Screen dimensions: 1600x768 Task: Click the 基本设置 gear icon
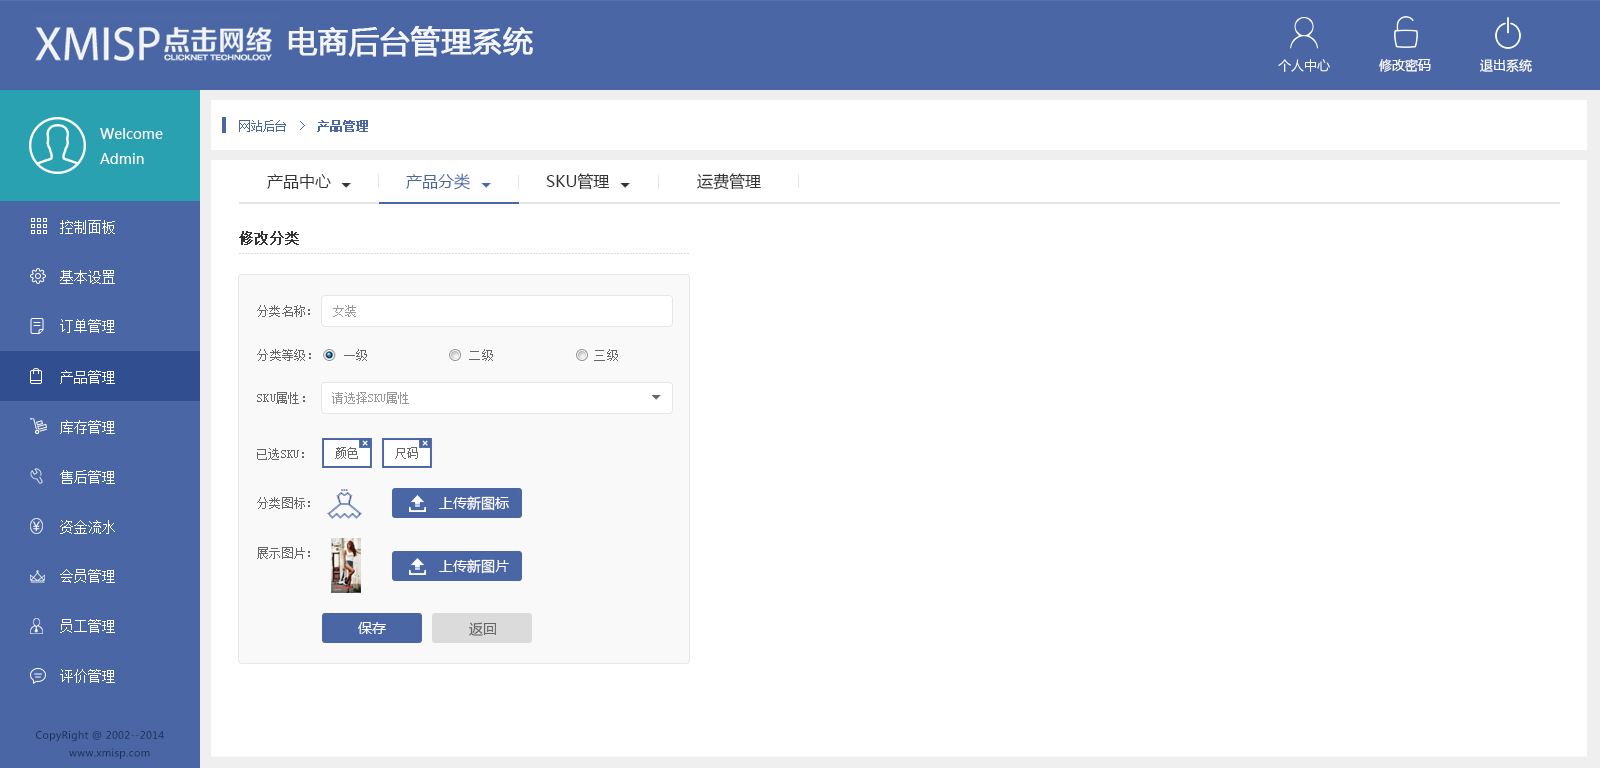pyautogui.click(x=38, y=276)
